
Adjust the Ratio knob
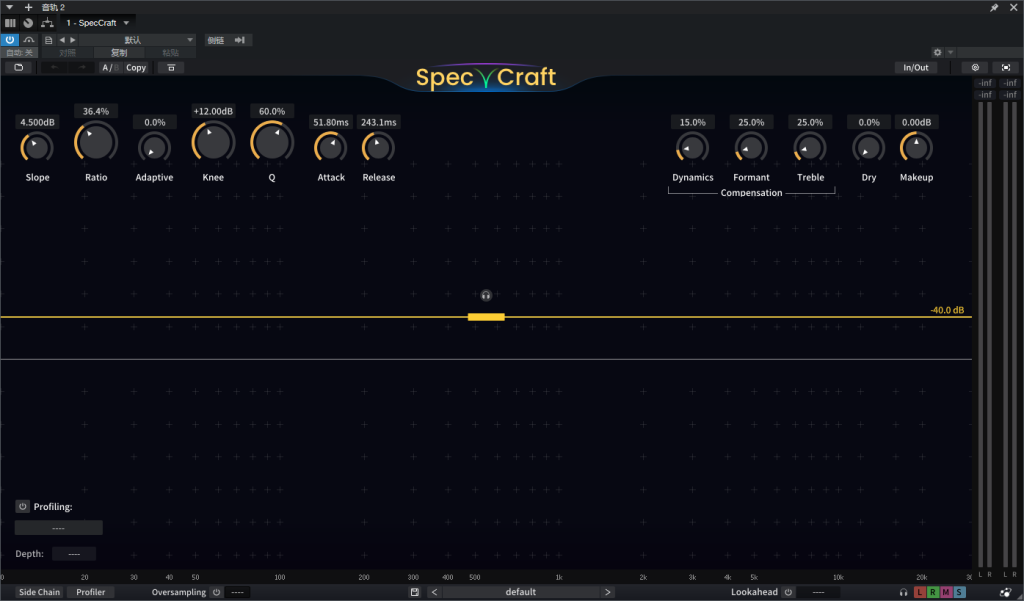[96, 141]
